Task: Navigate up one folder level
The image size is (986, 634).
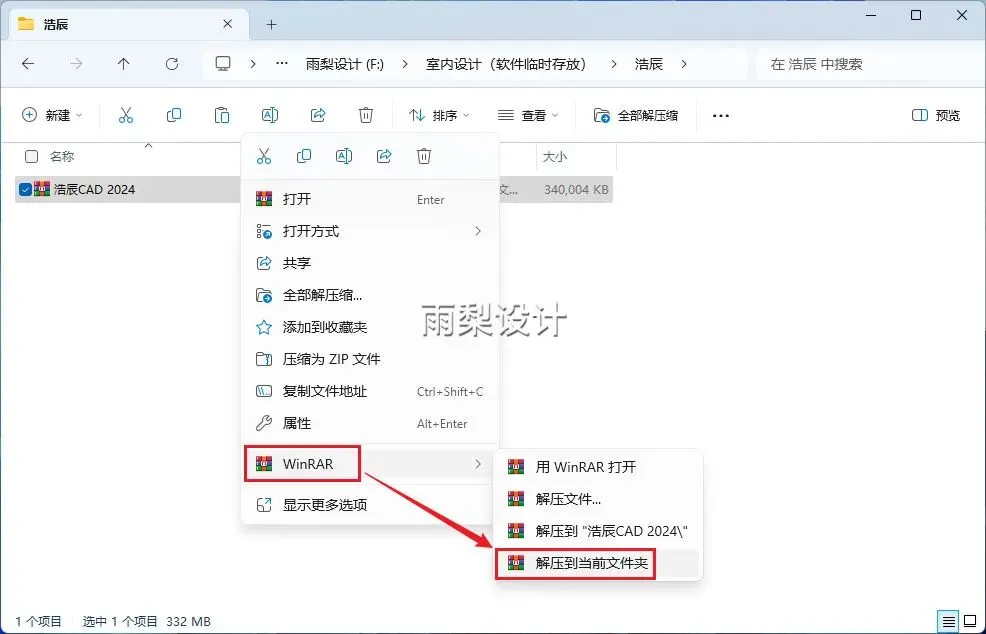Action: pyautogui.click(x=123, y=64)
